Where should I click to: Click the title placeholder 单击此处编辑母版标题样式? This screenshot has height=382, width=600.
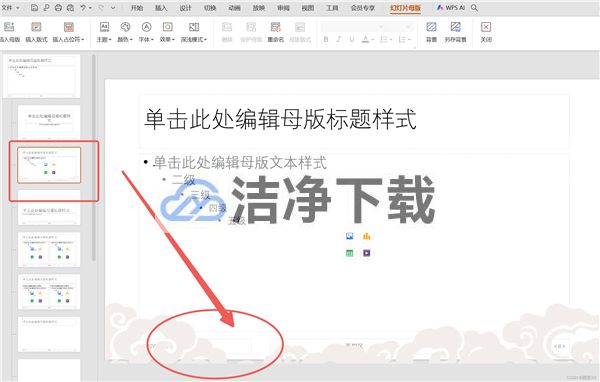tap(280, 119)
